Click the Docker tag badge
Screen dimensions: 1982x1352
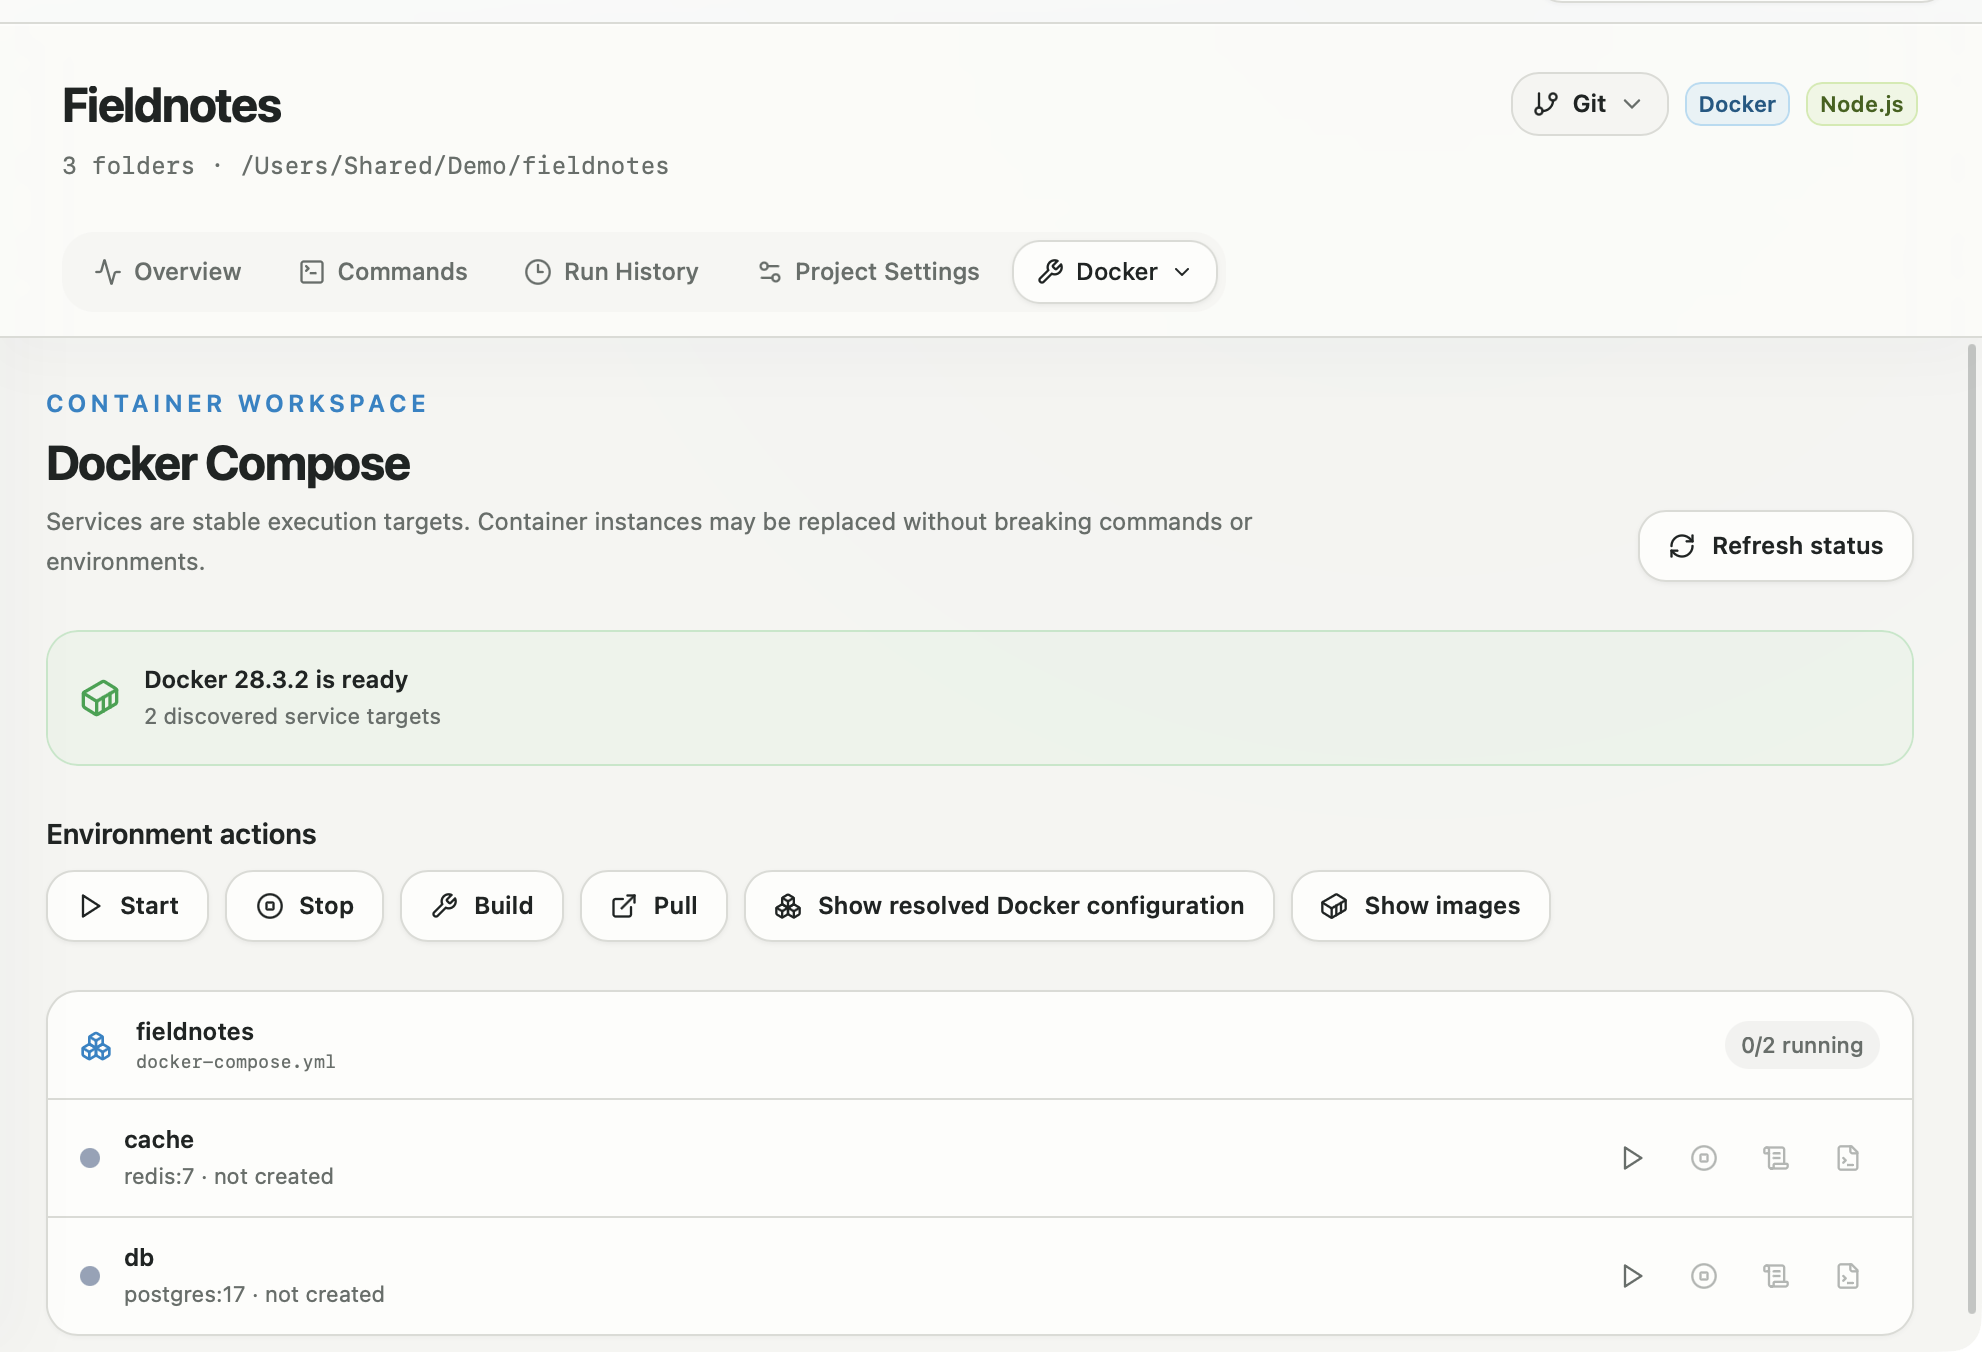(1737, 104)
